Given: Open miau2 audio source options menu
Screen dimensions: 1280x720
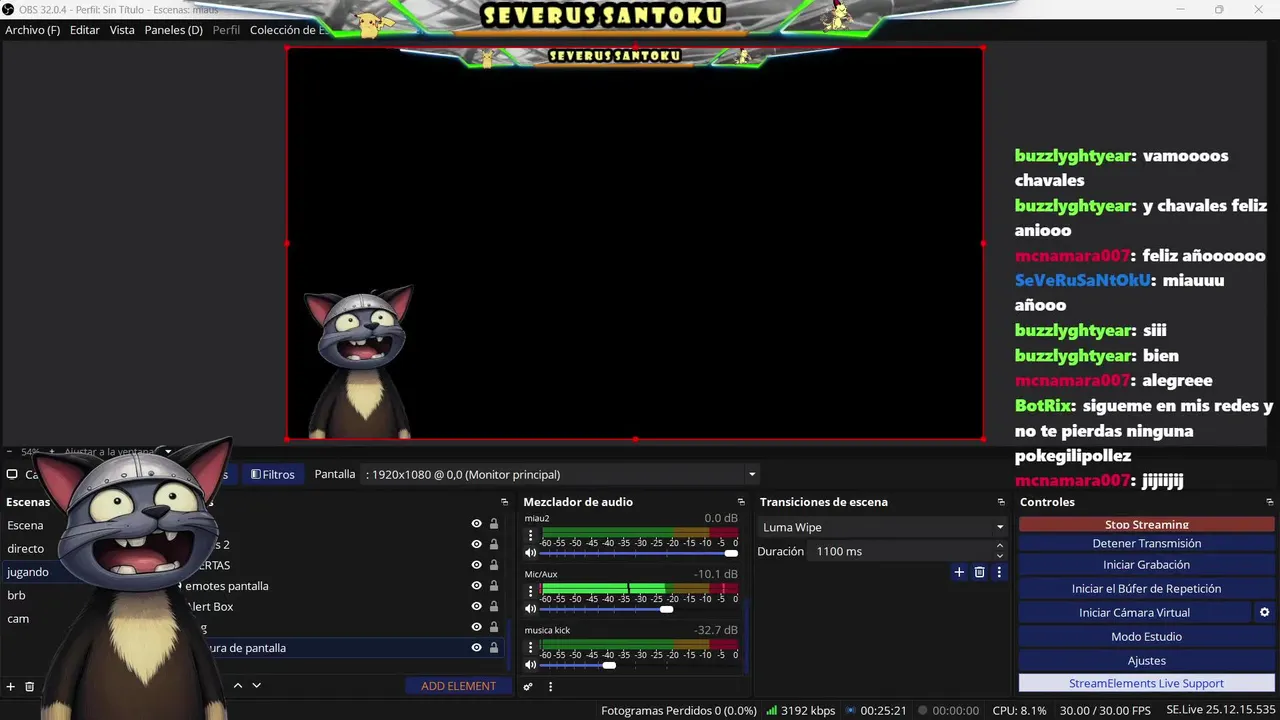Looking at the screenshot, I should tap(531, 536).
